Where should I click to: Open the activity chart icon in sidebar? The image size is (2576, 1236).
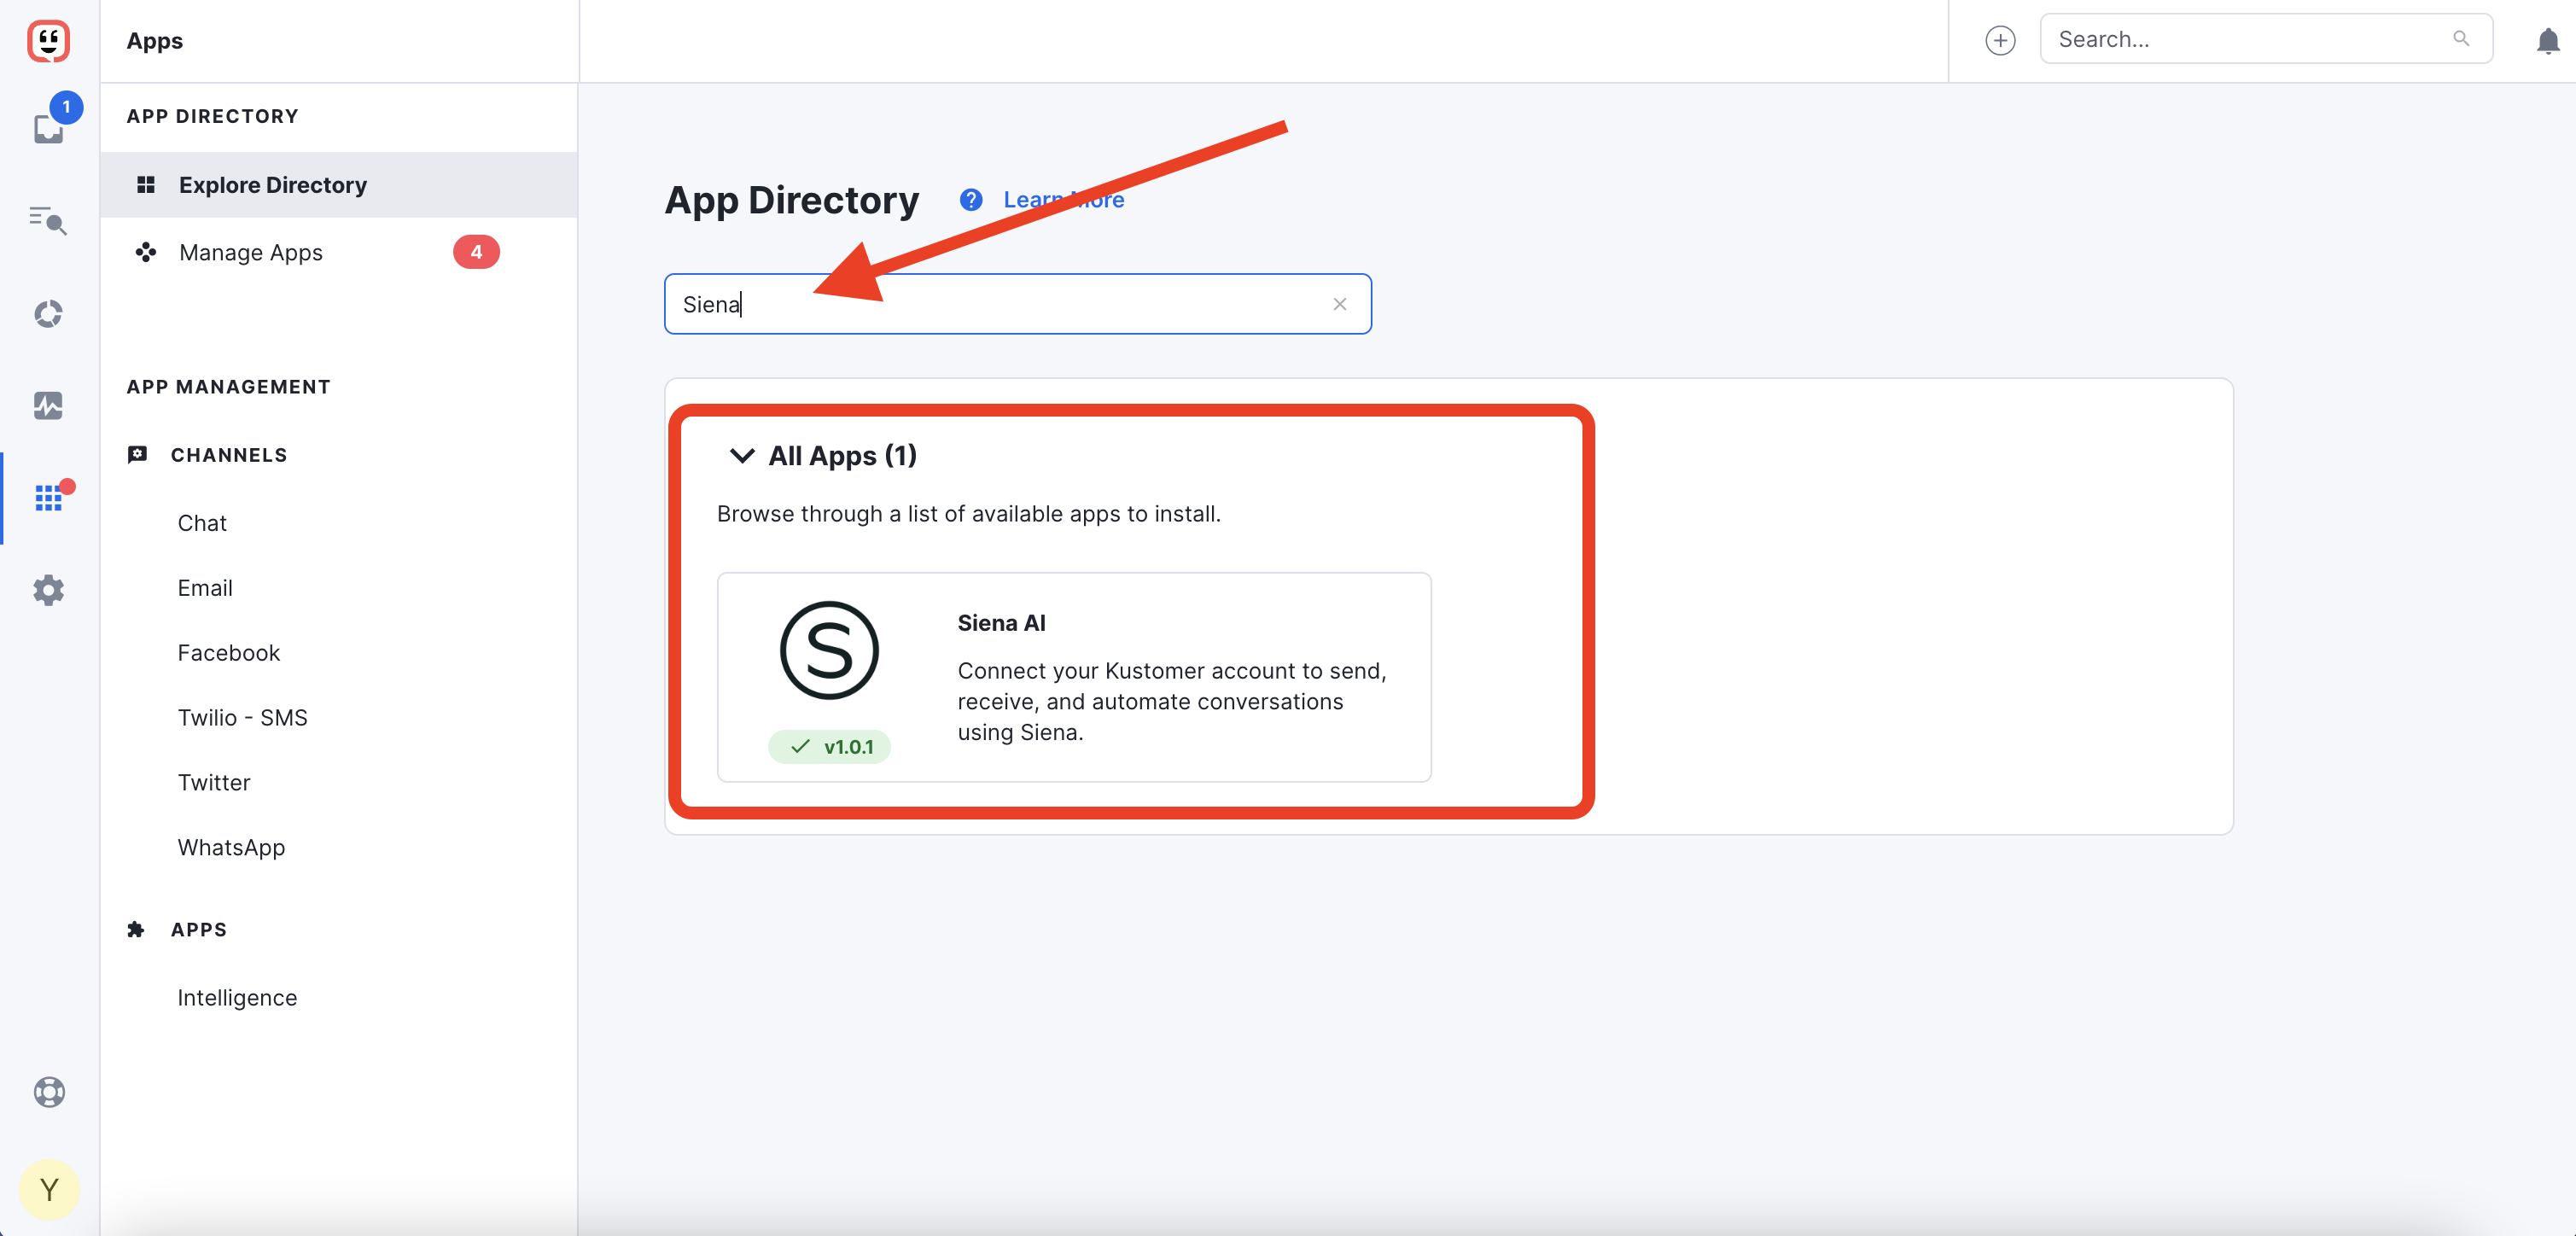click(x=48, y=405)
